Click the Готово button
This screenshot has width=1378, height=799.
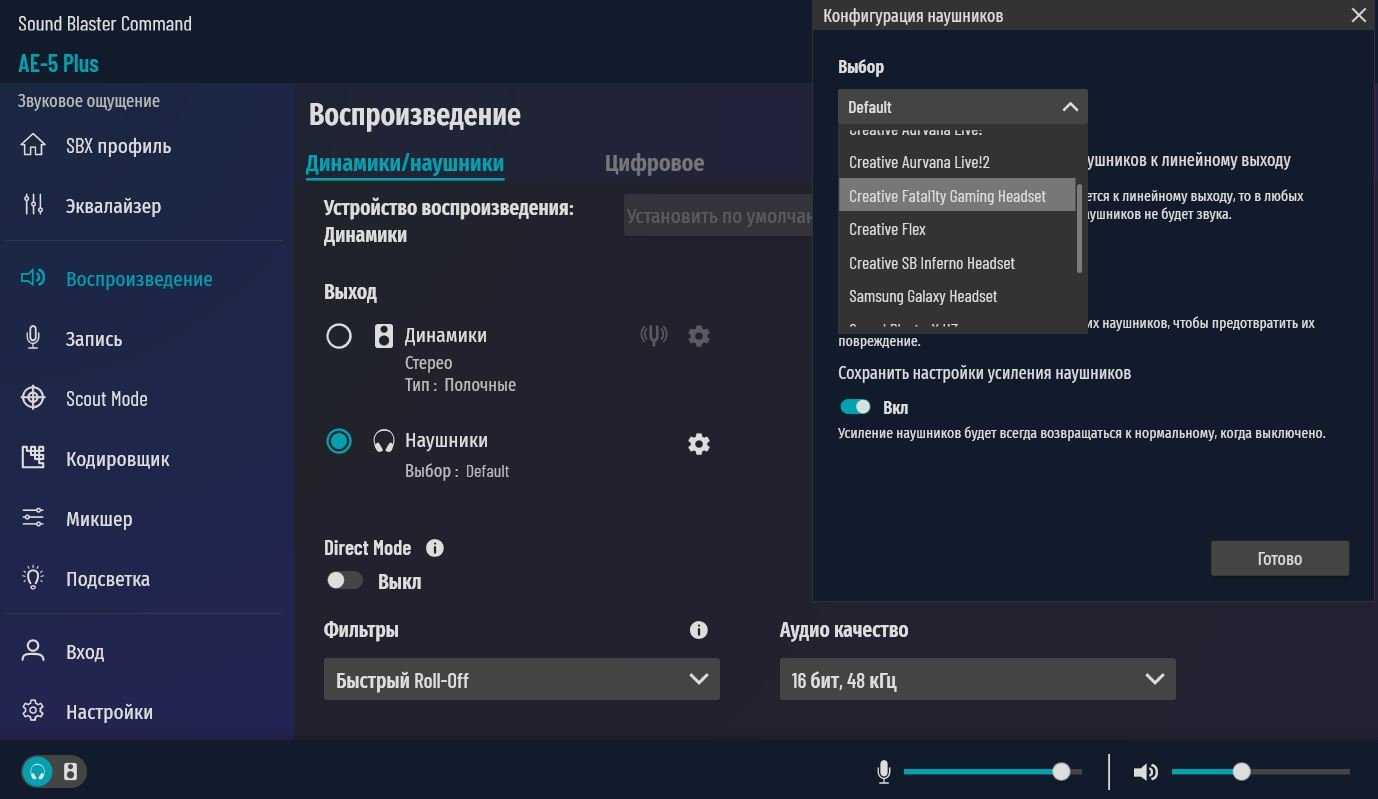coord(1279,559)
